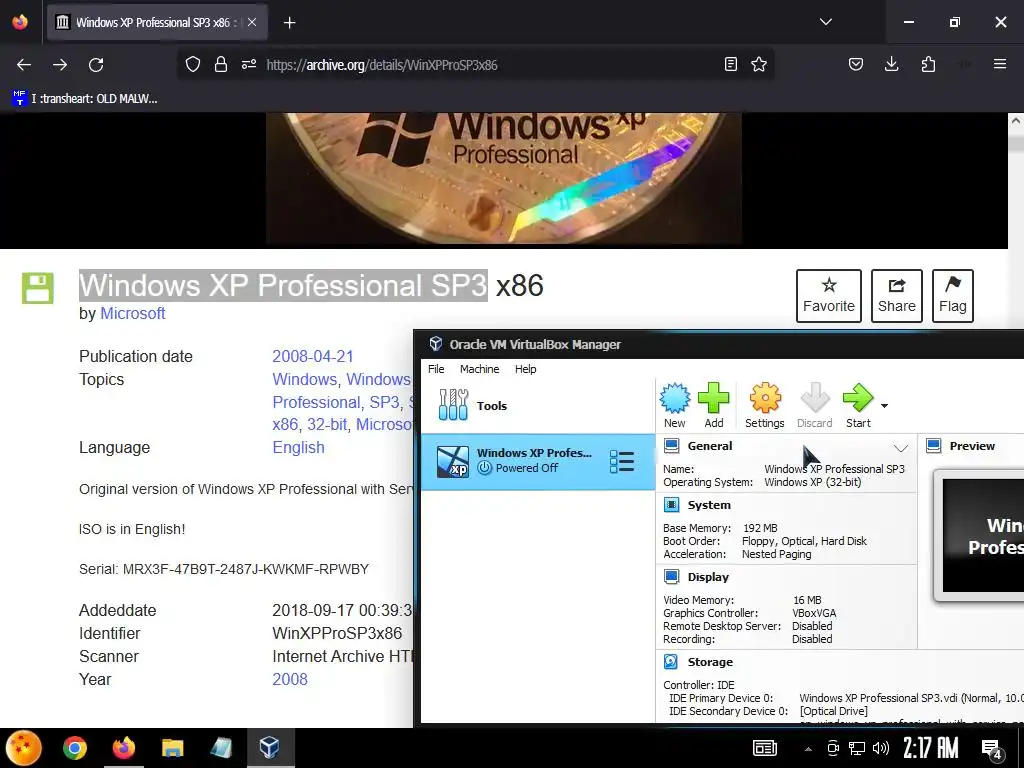Open the Start menu orb on taskbar
This screenshot has width=1024, height=768.
coord(24,748)
